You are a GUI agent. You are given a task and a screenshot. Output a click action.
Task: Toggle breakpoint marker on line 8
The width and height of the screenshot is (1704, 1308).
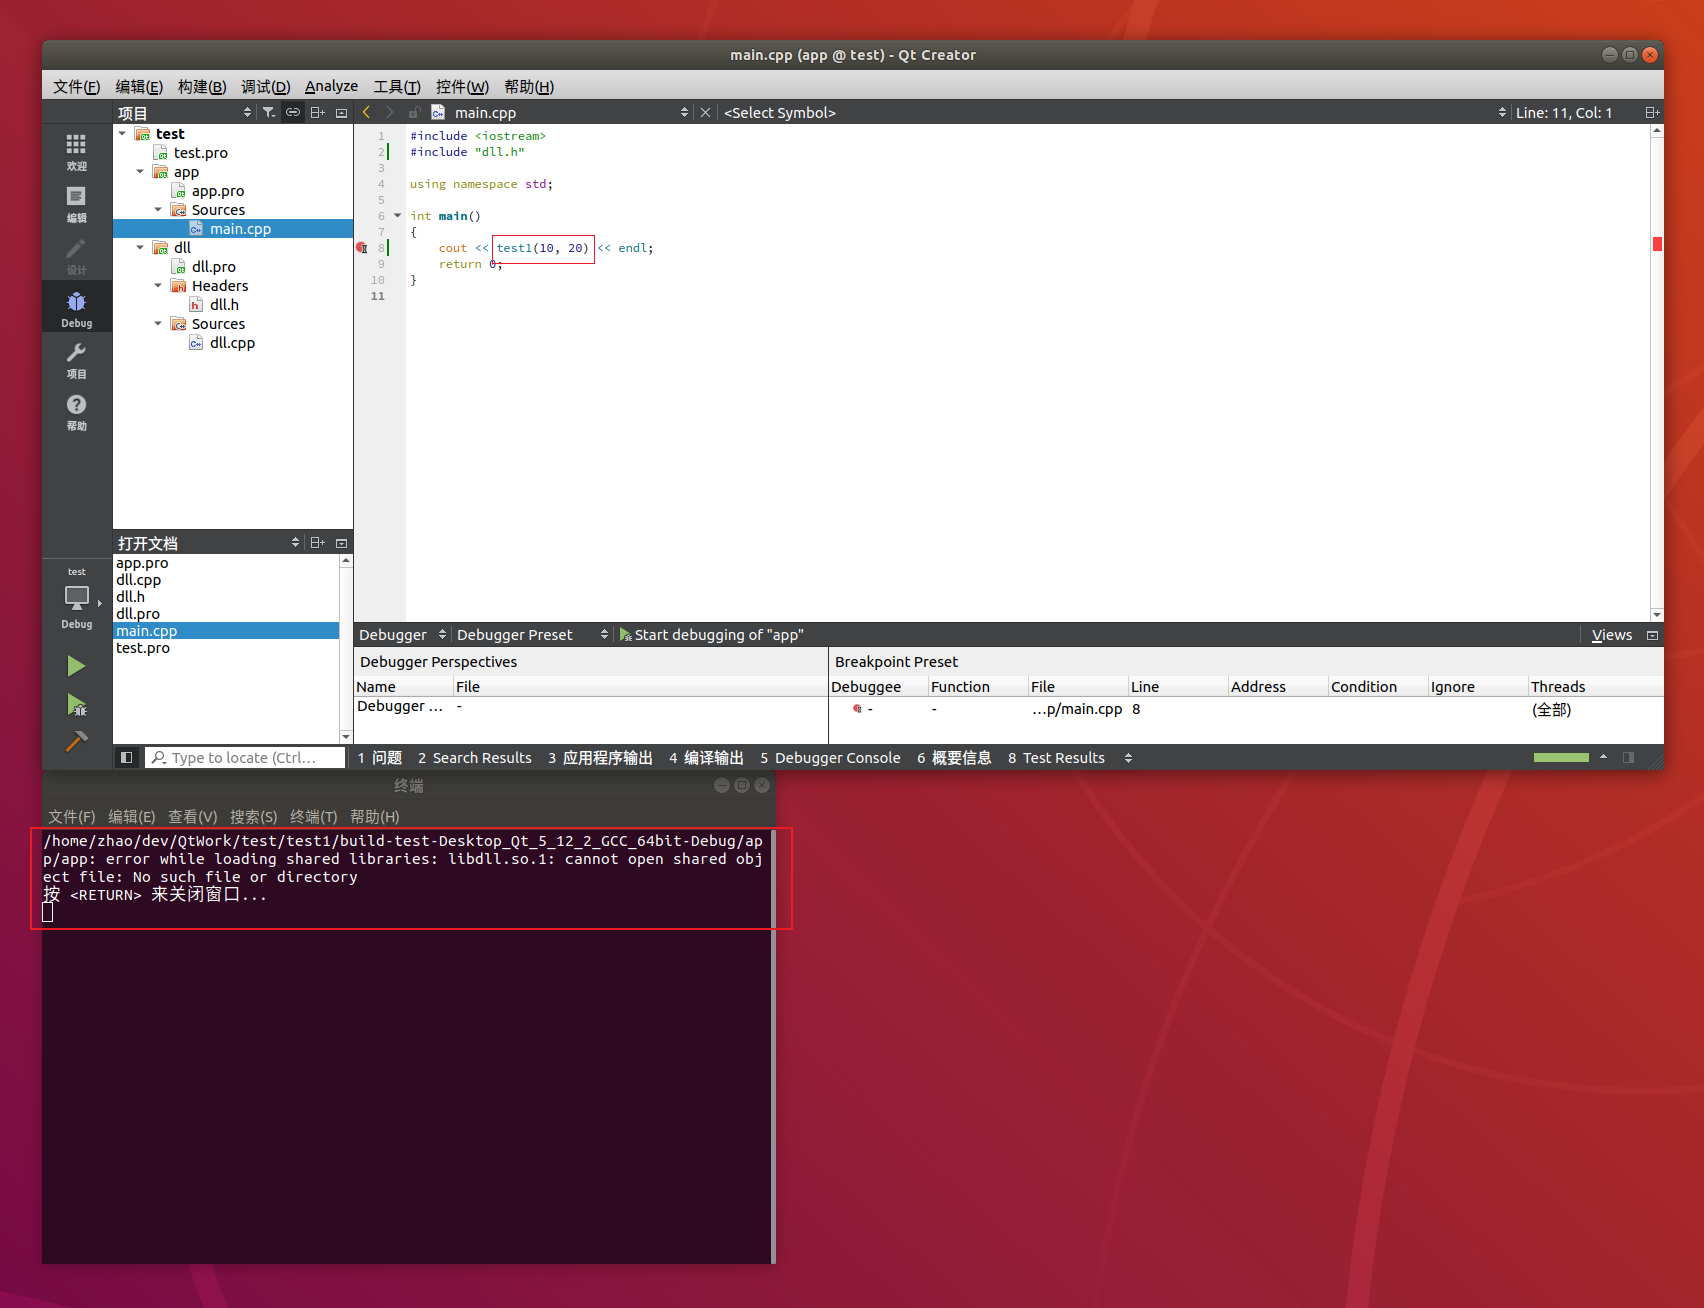[362, 248]
